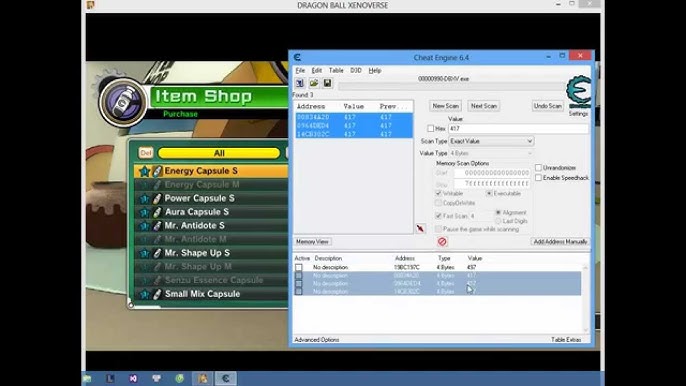Open the File menu

pos(300,70)
